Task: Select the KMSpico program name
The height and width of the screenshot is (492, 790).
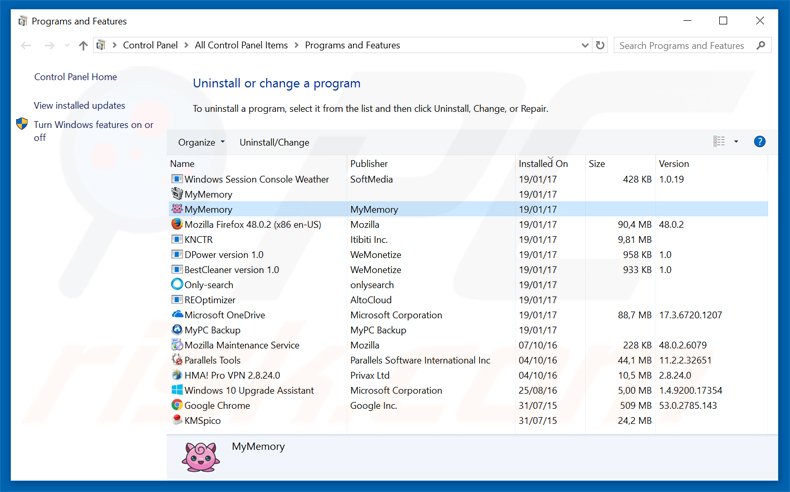Action: [x=203, y=420]
